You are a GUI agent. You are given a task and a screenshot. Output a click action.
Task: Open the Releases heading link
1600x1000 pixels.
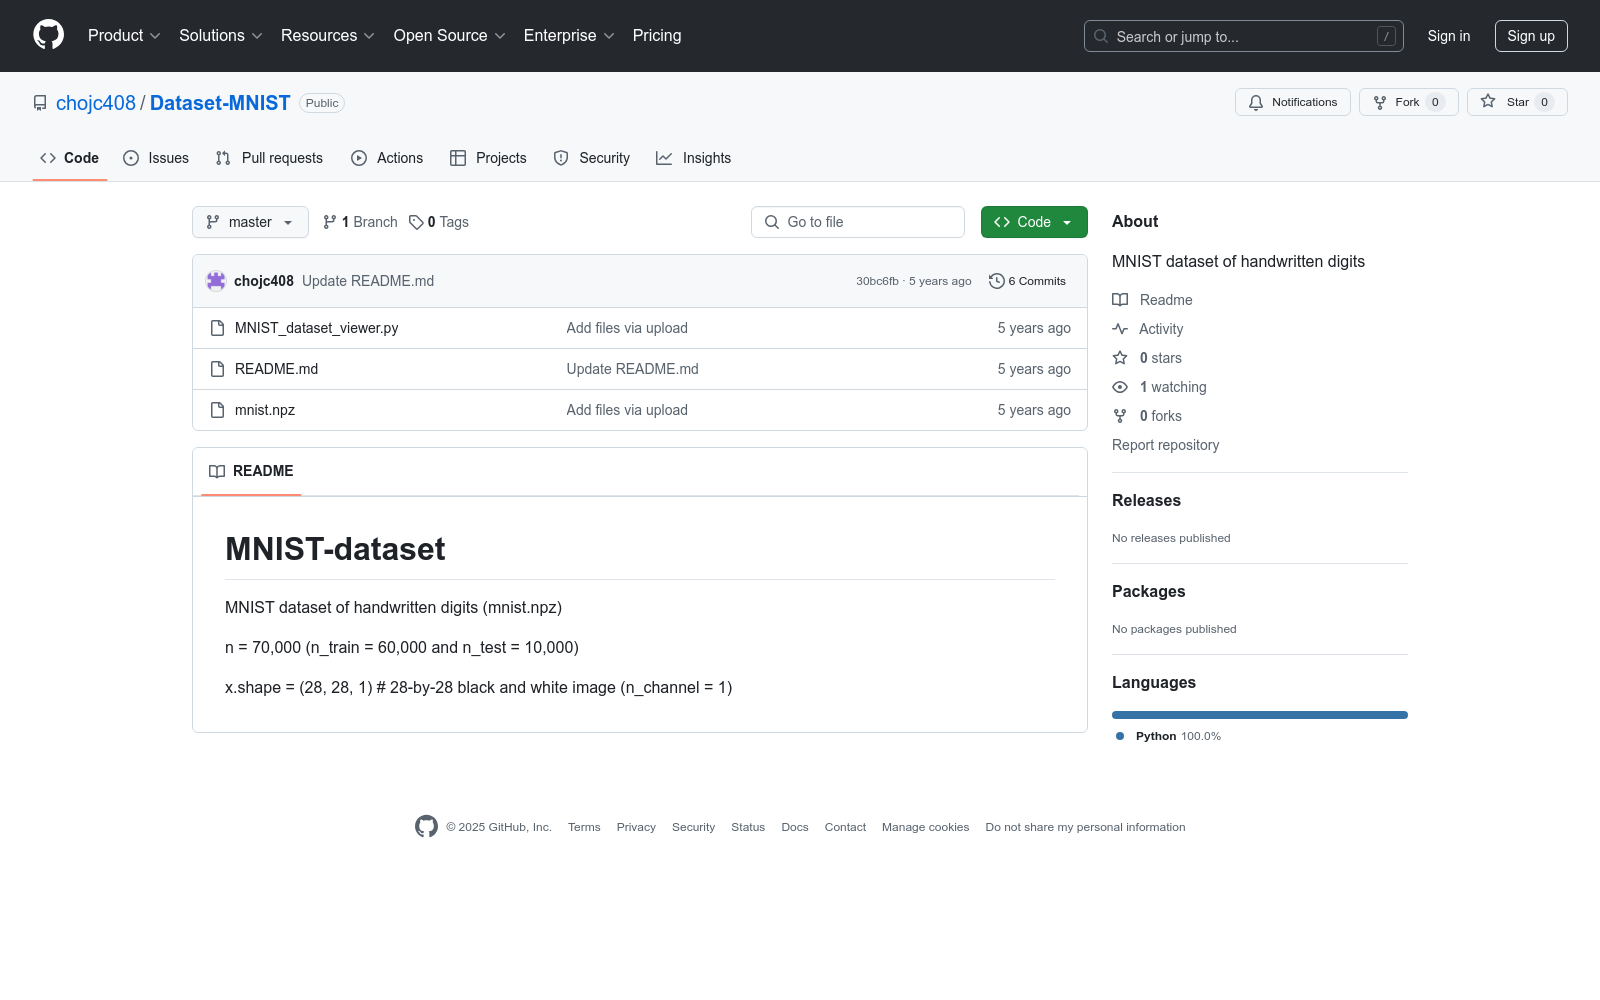tap(1146, 500)
